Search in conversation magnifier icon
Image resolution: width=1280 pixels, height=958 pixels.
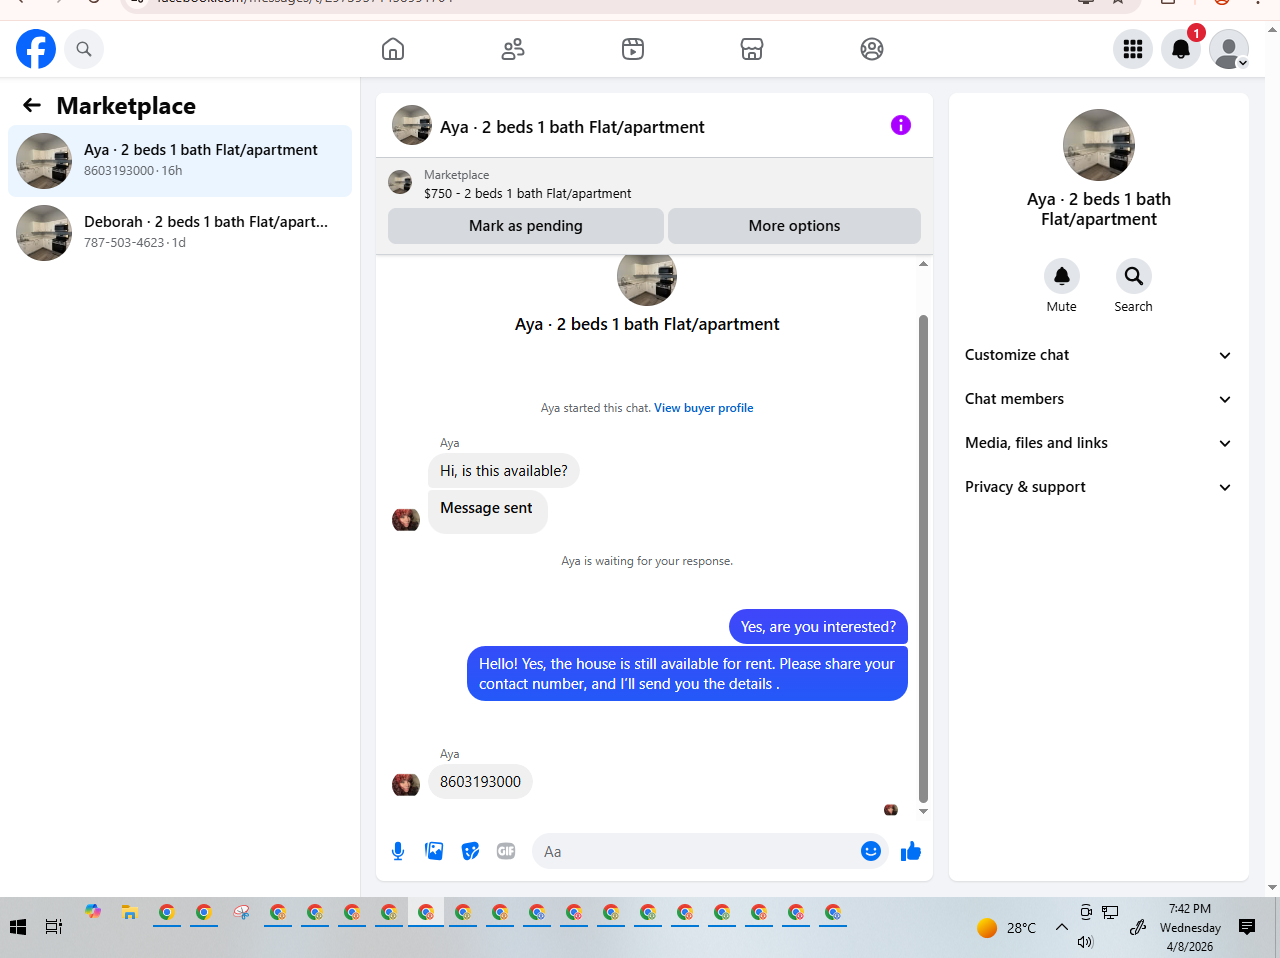1134,276
